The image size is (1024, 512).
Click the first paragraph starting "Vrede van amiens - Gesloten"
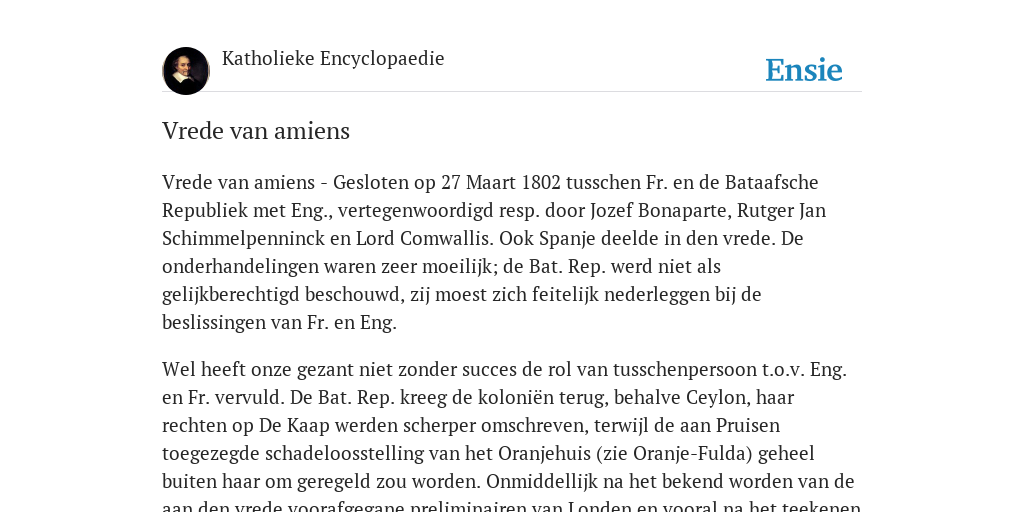(x=494, y=252)
